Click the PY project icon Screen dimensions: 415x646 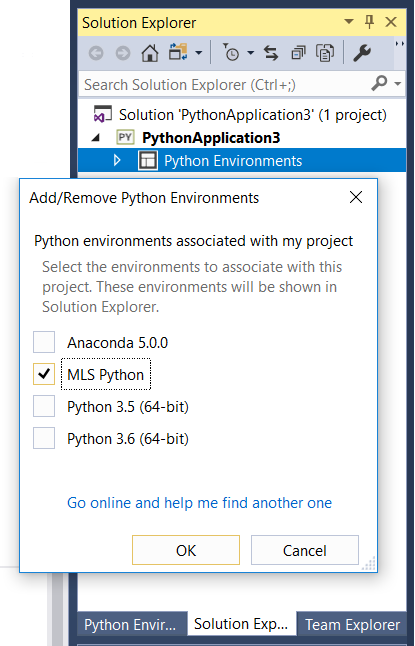pyautogui.click(x=125, y=137)
